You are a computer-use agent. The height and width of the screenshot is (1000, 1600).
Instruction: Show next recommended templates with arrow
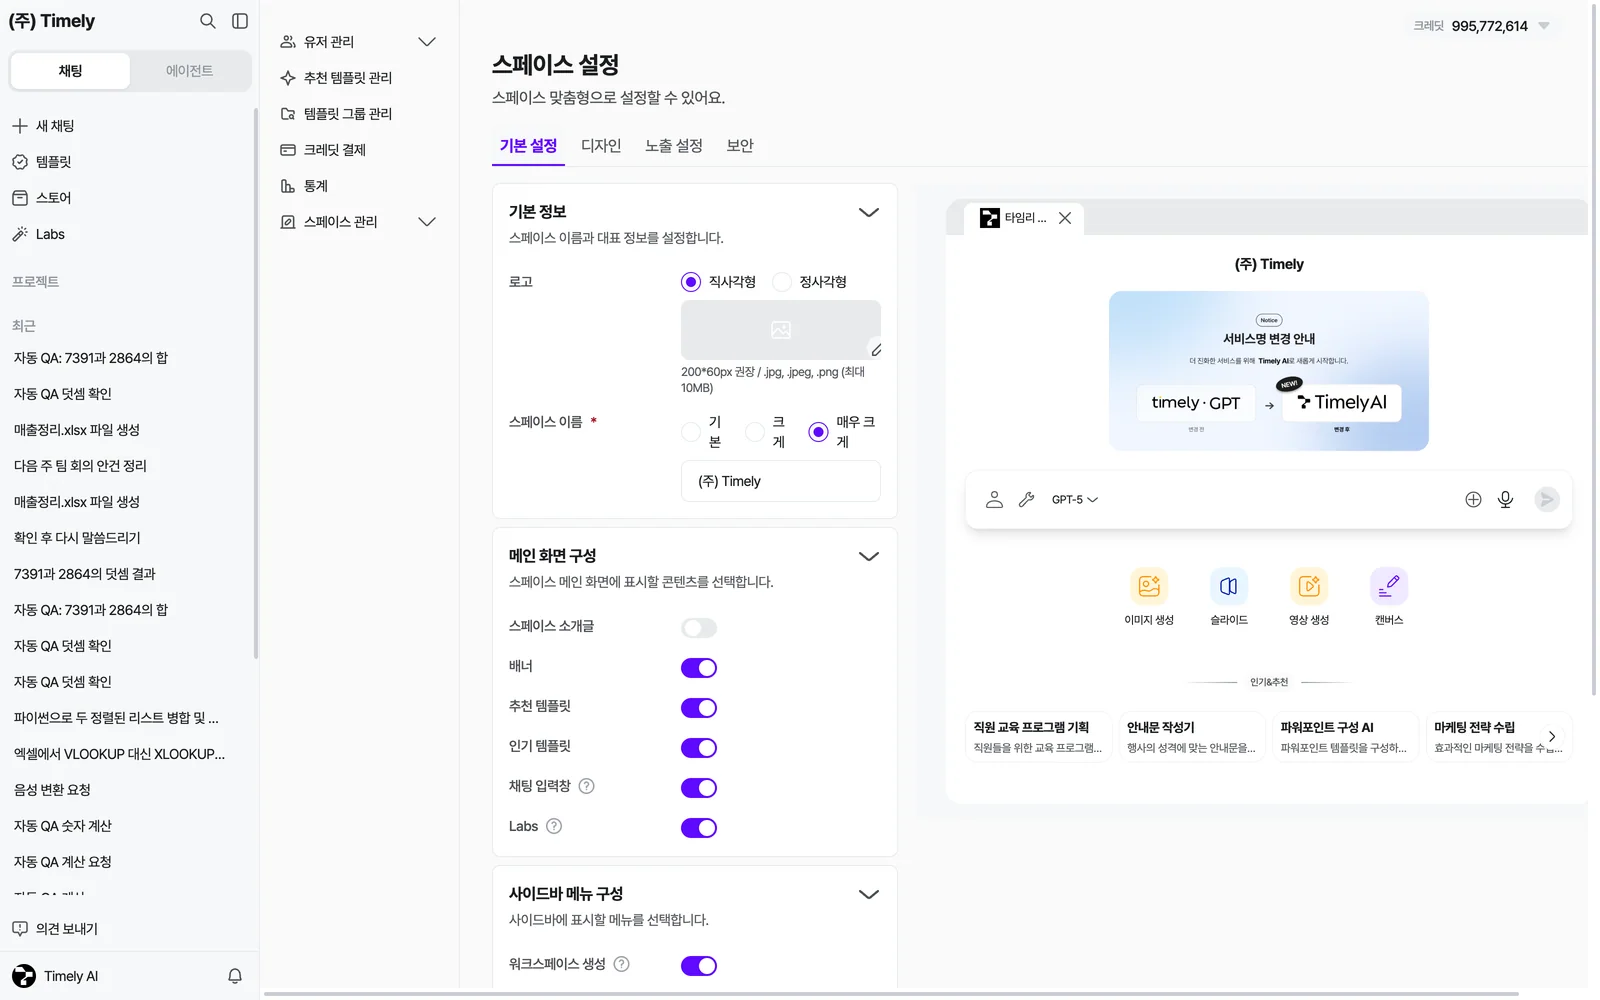tap(1552, 736)
